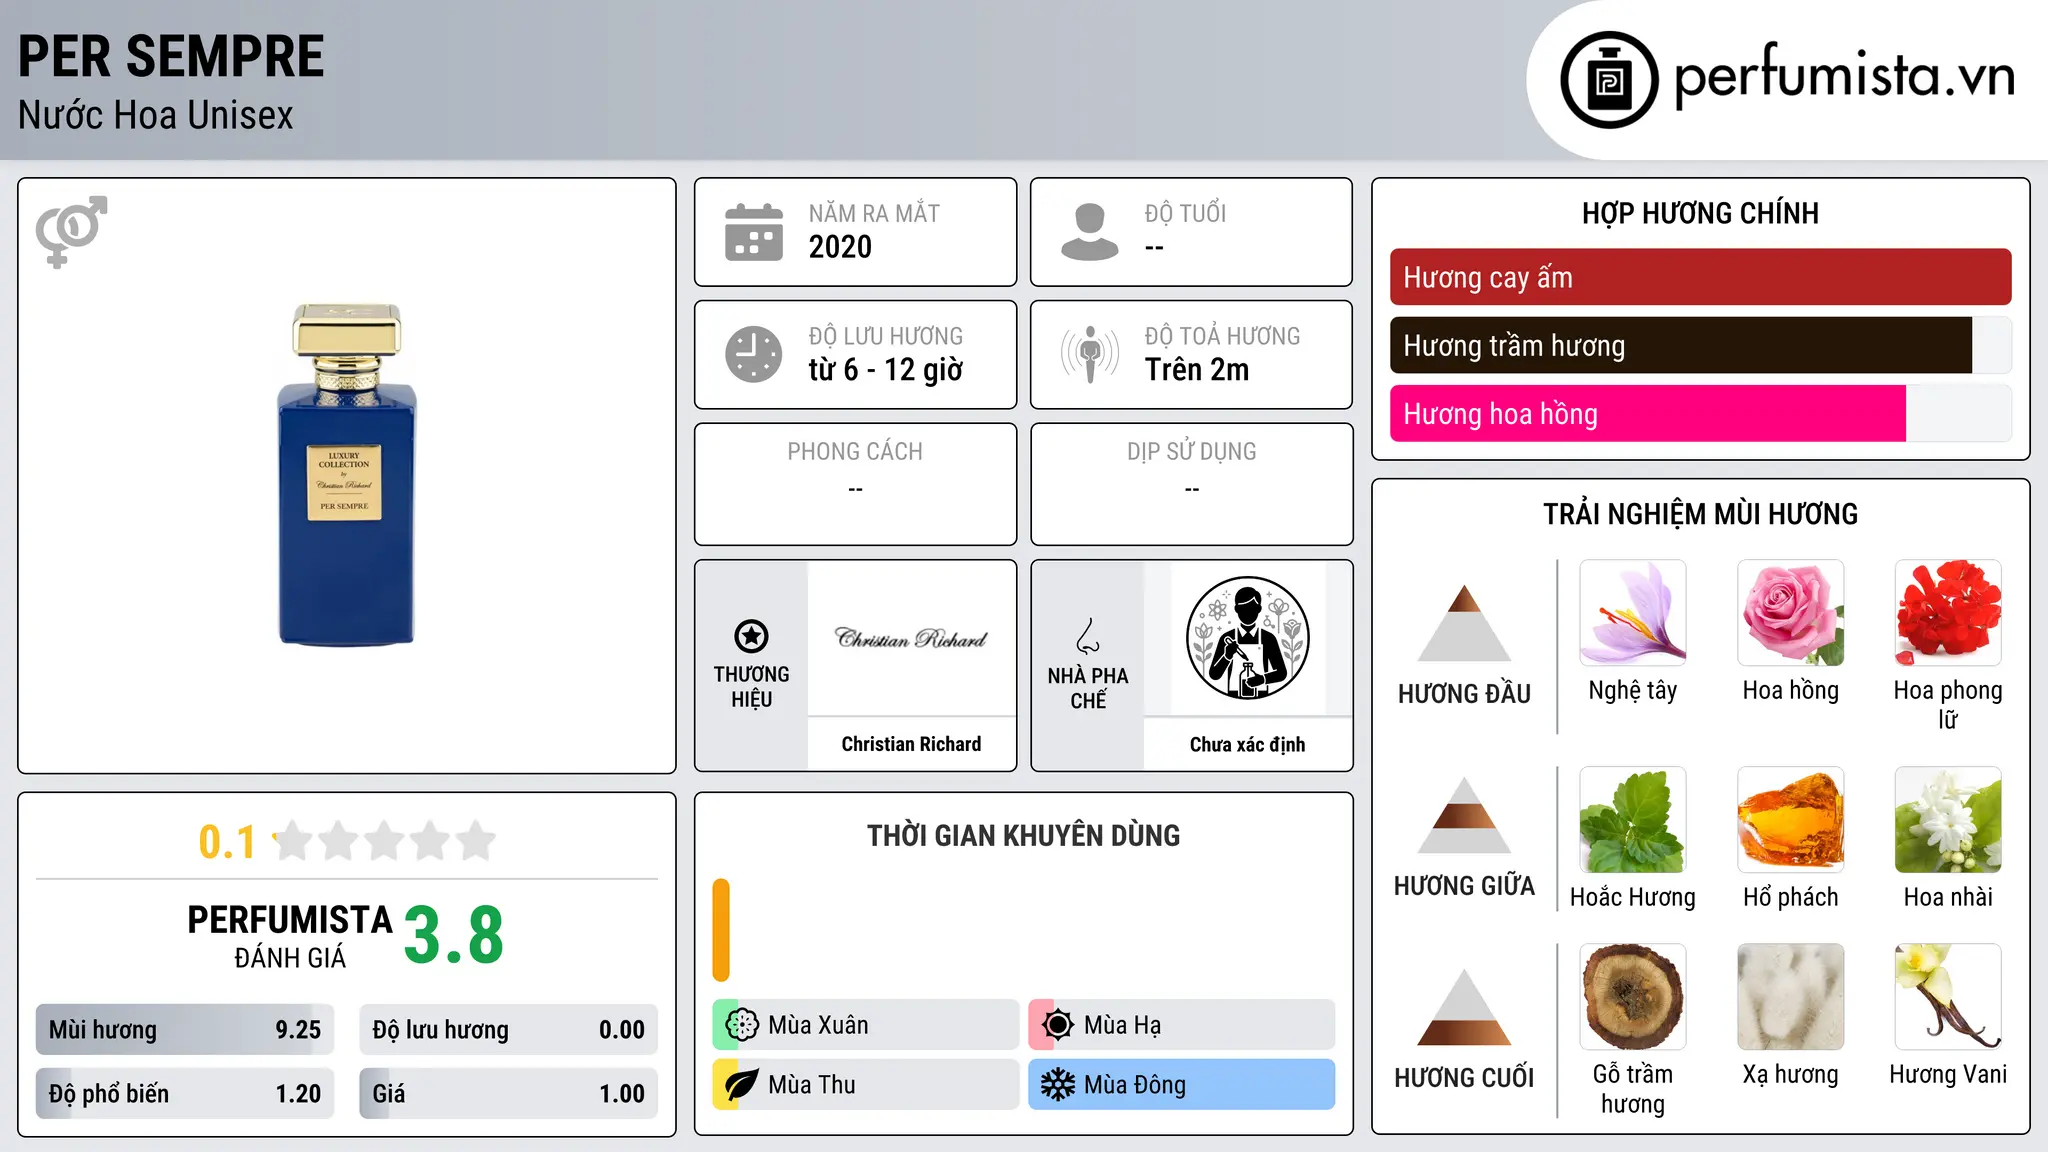This screenshot has height=1152, width=2048.
Task: Click the star badge icon above Thương hiệu
Action: click(x=751, y=636)
